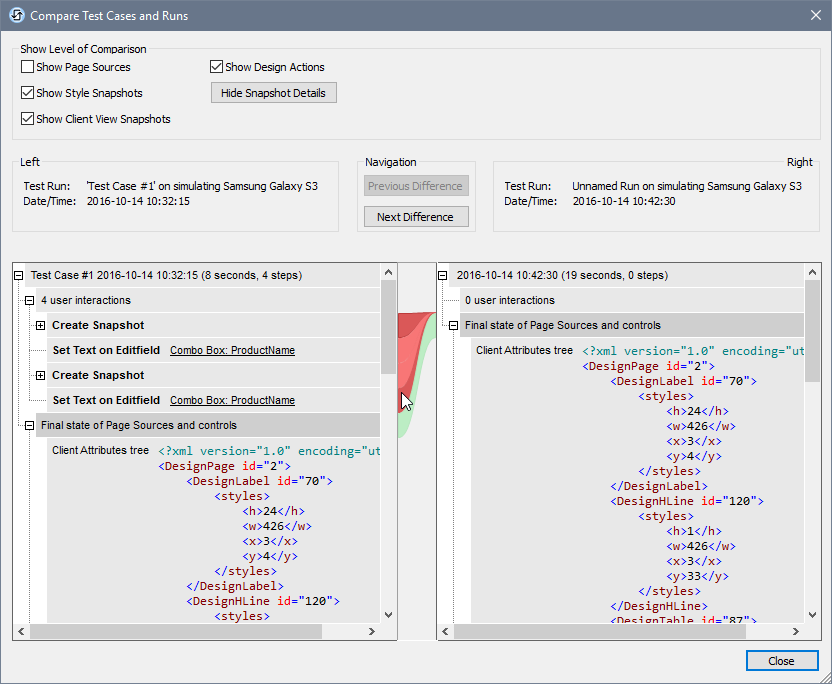Open the first 'Combo Box: ProductName' link
The height and width of the screenshot is (684, 832).
pos(232,350)
